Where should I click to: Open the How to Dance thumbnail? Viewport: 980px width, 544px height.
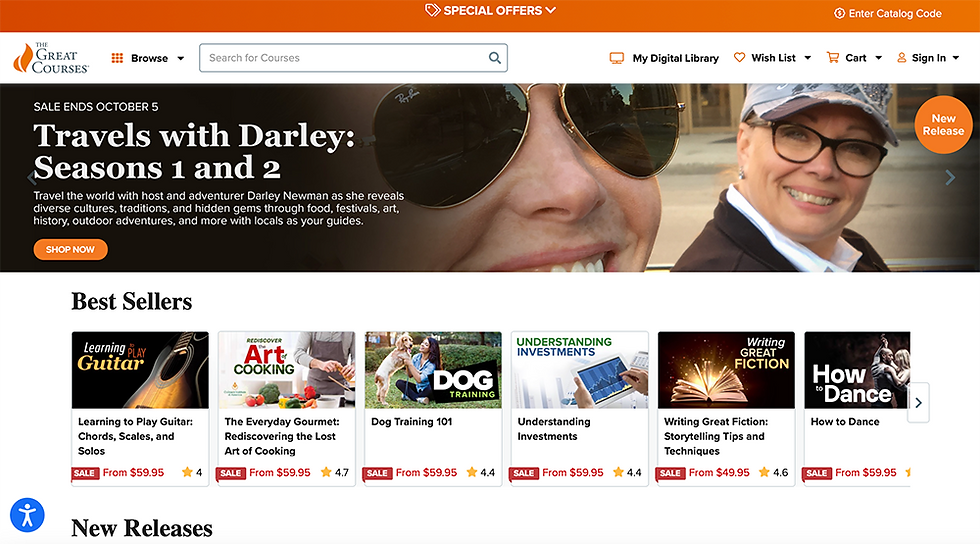pos(858,370)
